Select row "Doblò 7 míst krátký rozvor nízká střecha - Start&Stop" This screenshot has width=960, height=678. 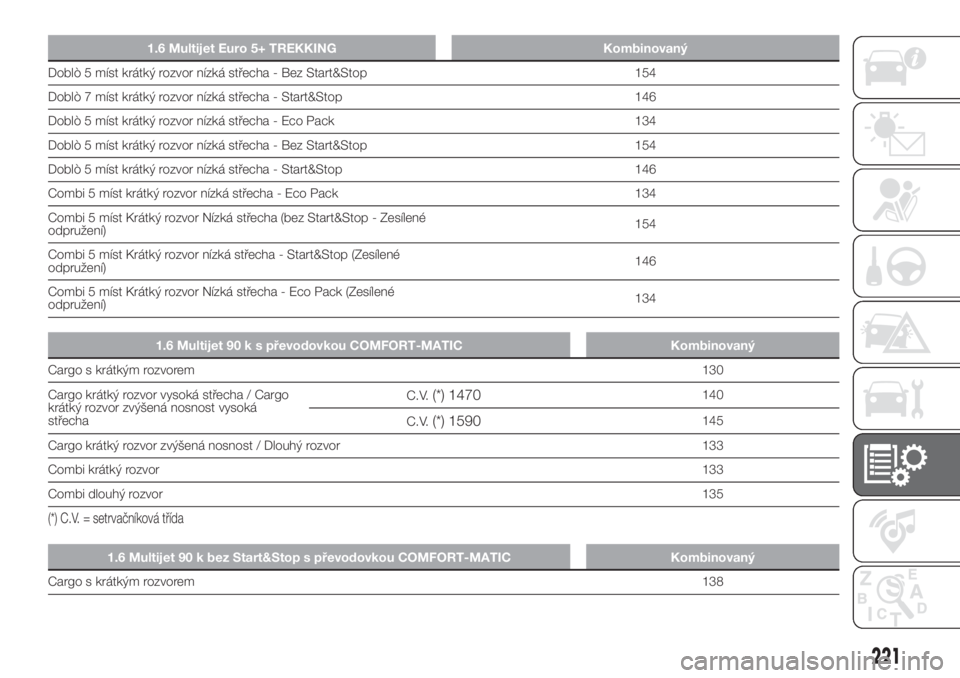pyautogui.click(x=443, y=97)
